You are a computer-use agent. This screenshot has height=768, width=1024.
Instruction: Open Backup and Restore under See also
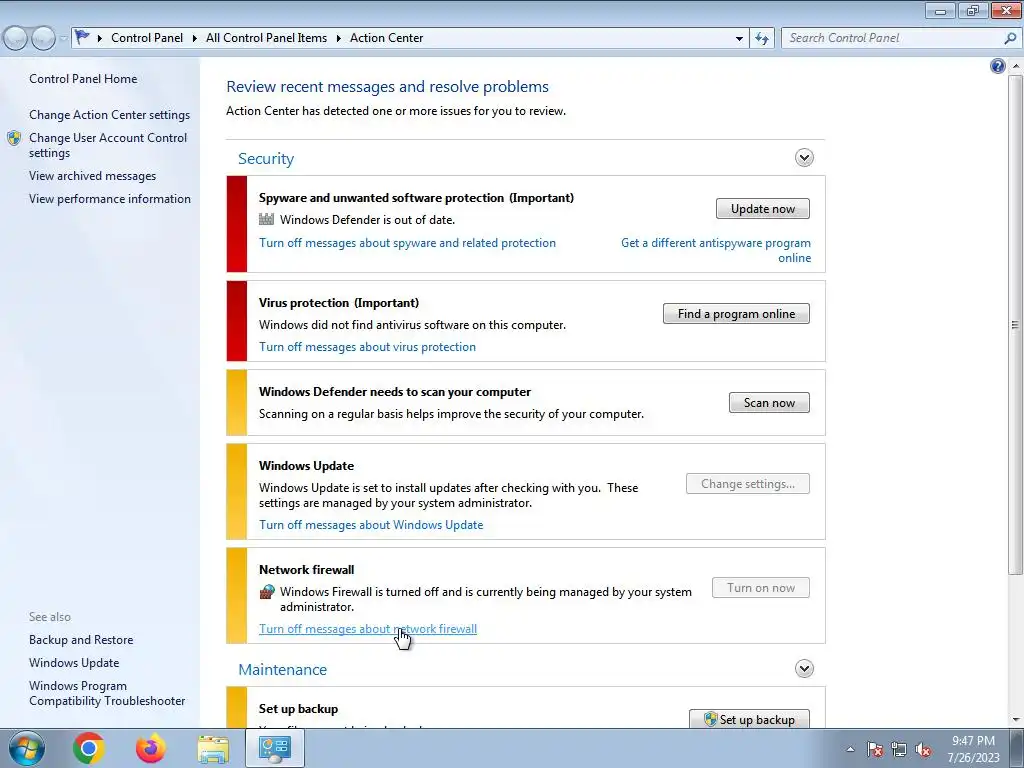point(81,640)
